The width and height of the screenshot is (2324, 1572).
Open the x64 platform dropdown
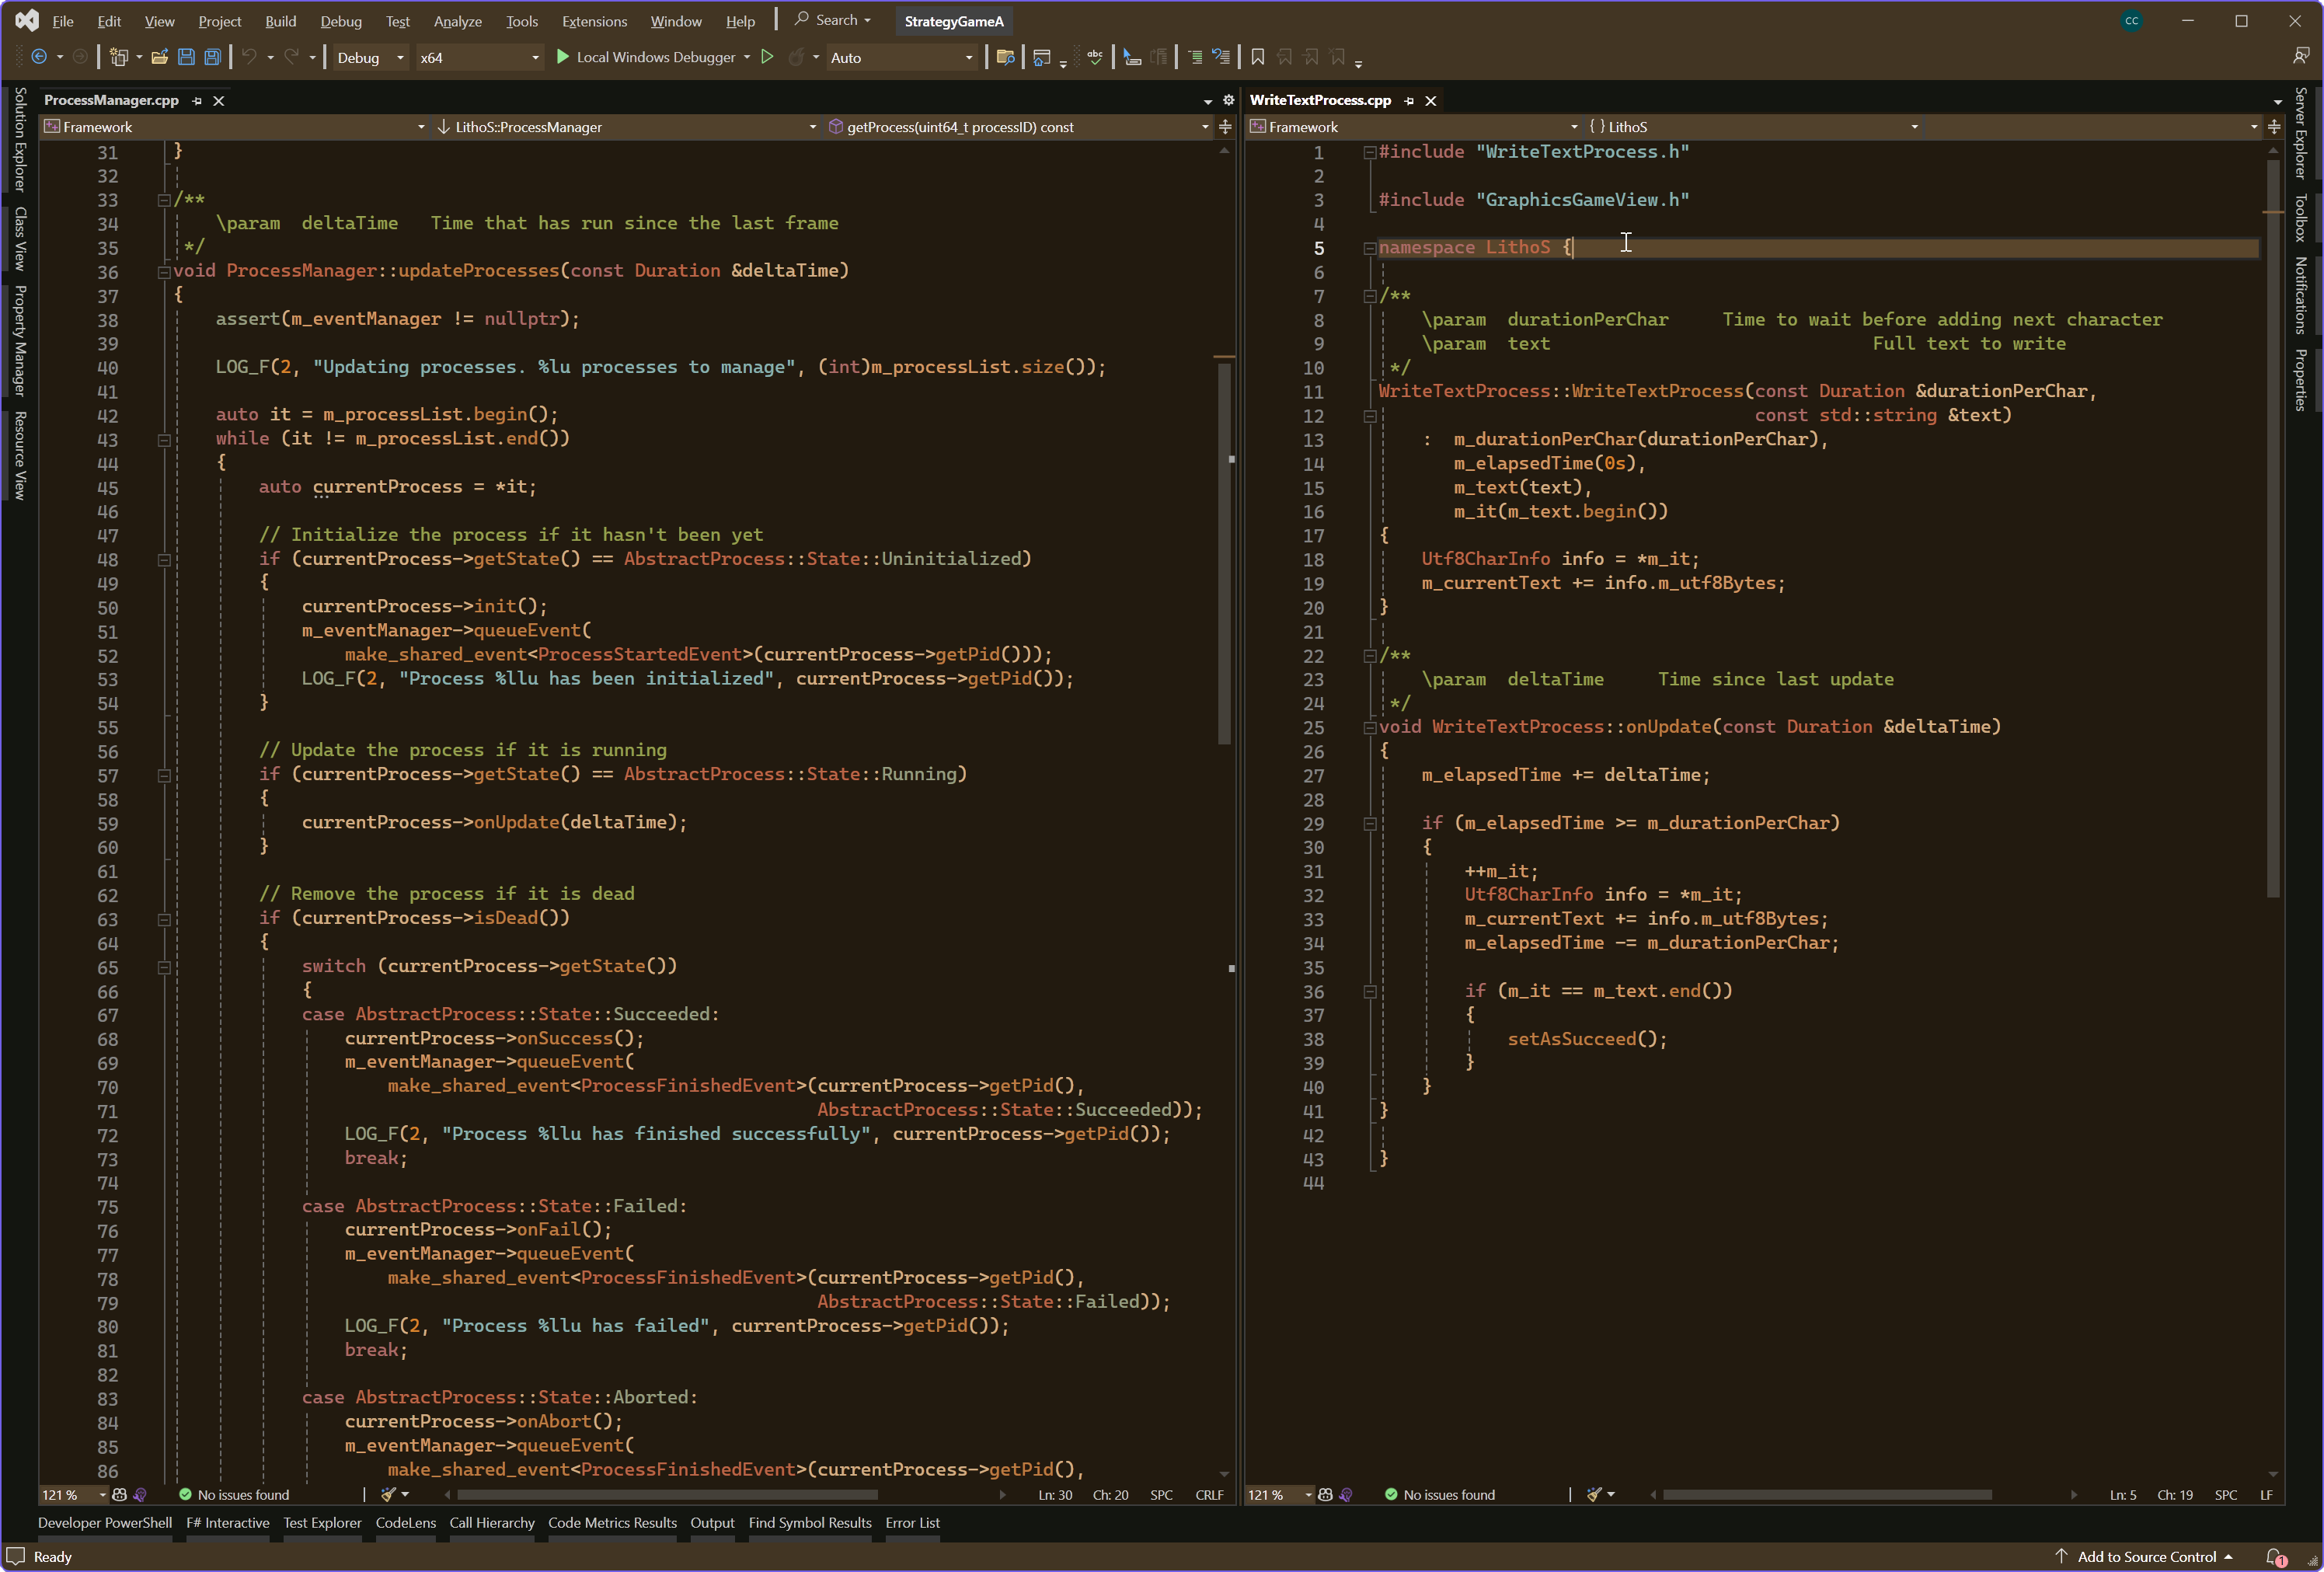tap(480, 58)
